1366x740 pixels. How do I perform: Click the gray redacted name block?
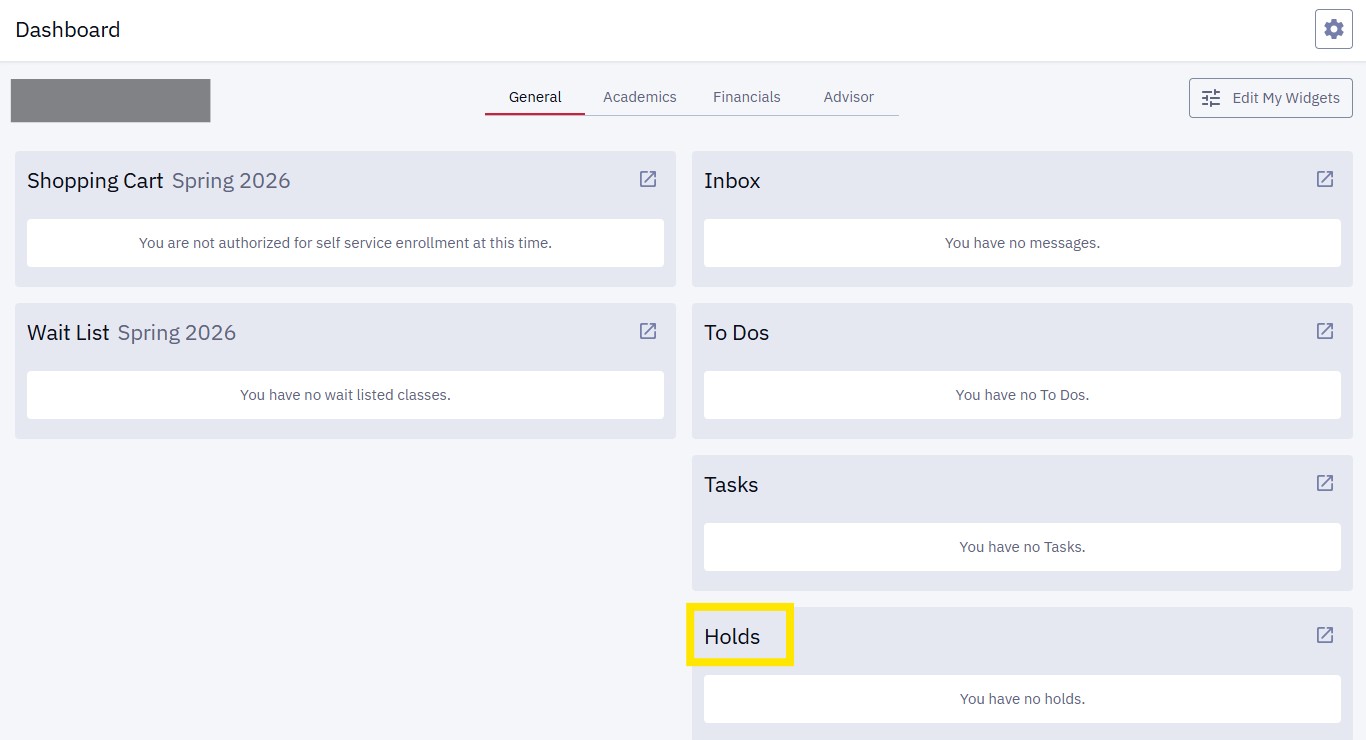(110, 100)
